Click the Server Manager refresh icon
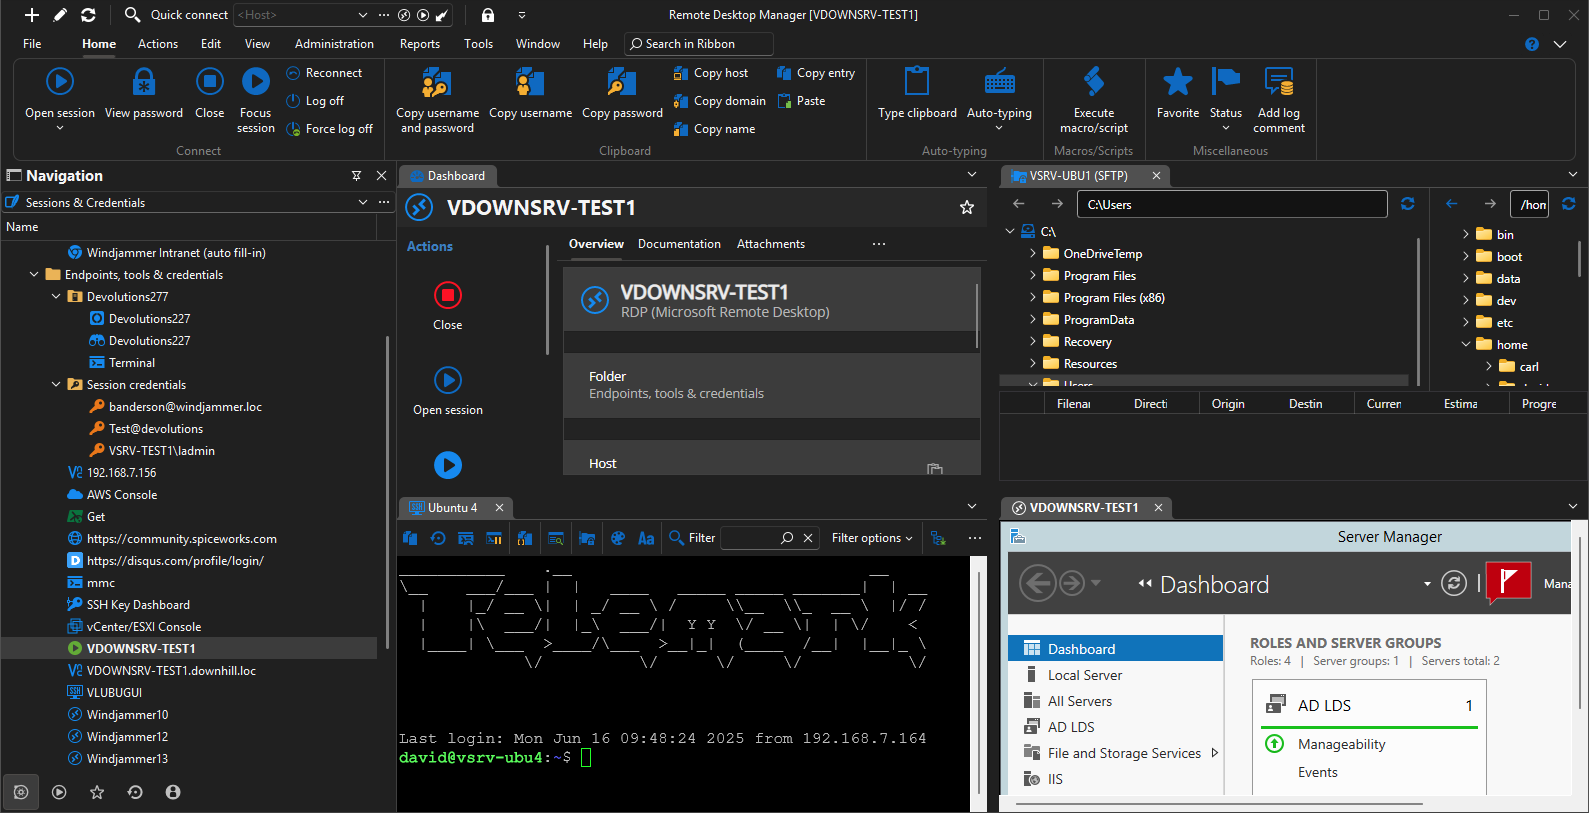 coord(1454,583)
